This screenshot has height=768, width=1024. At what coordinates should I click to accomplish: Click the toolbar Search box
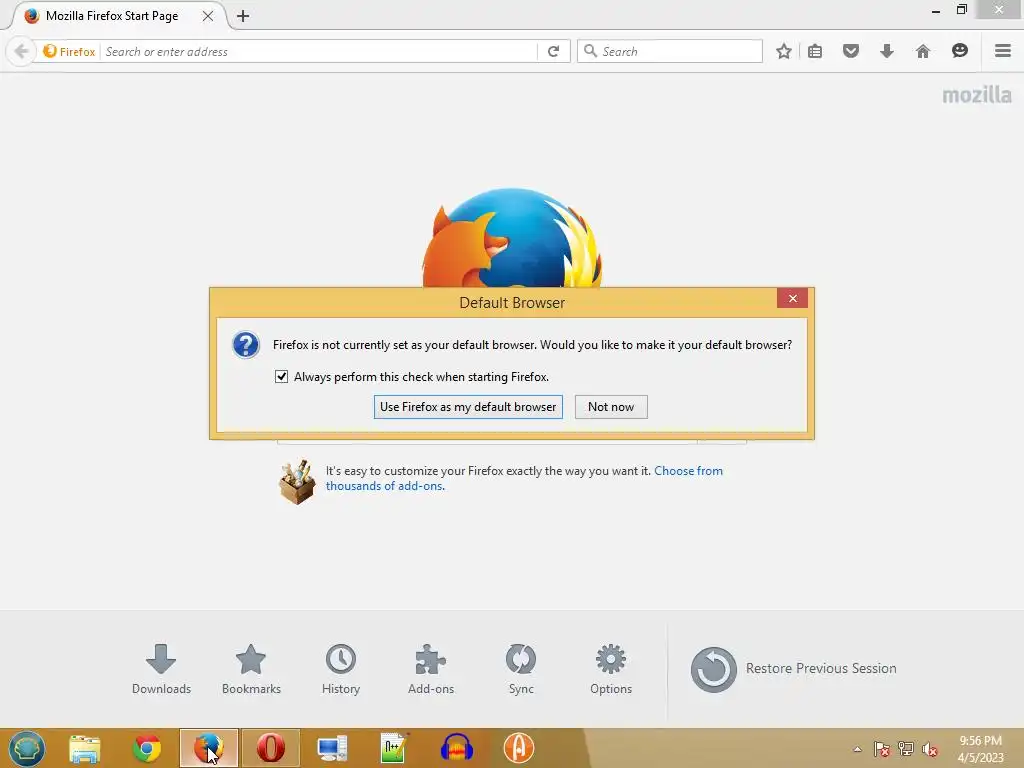[x=670, y=51]
